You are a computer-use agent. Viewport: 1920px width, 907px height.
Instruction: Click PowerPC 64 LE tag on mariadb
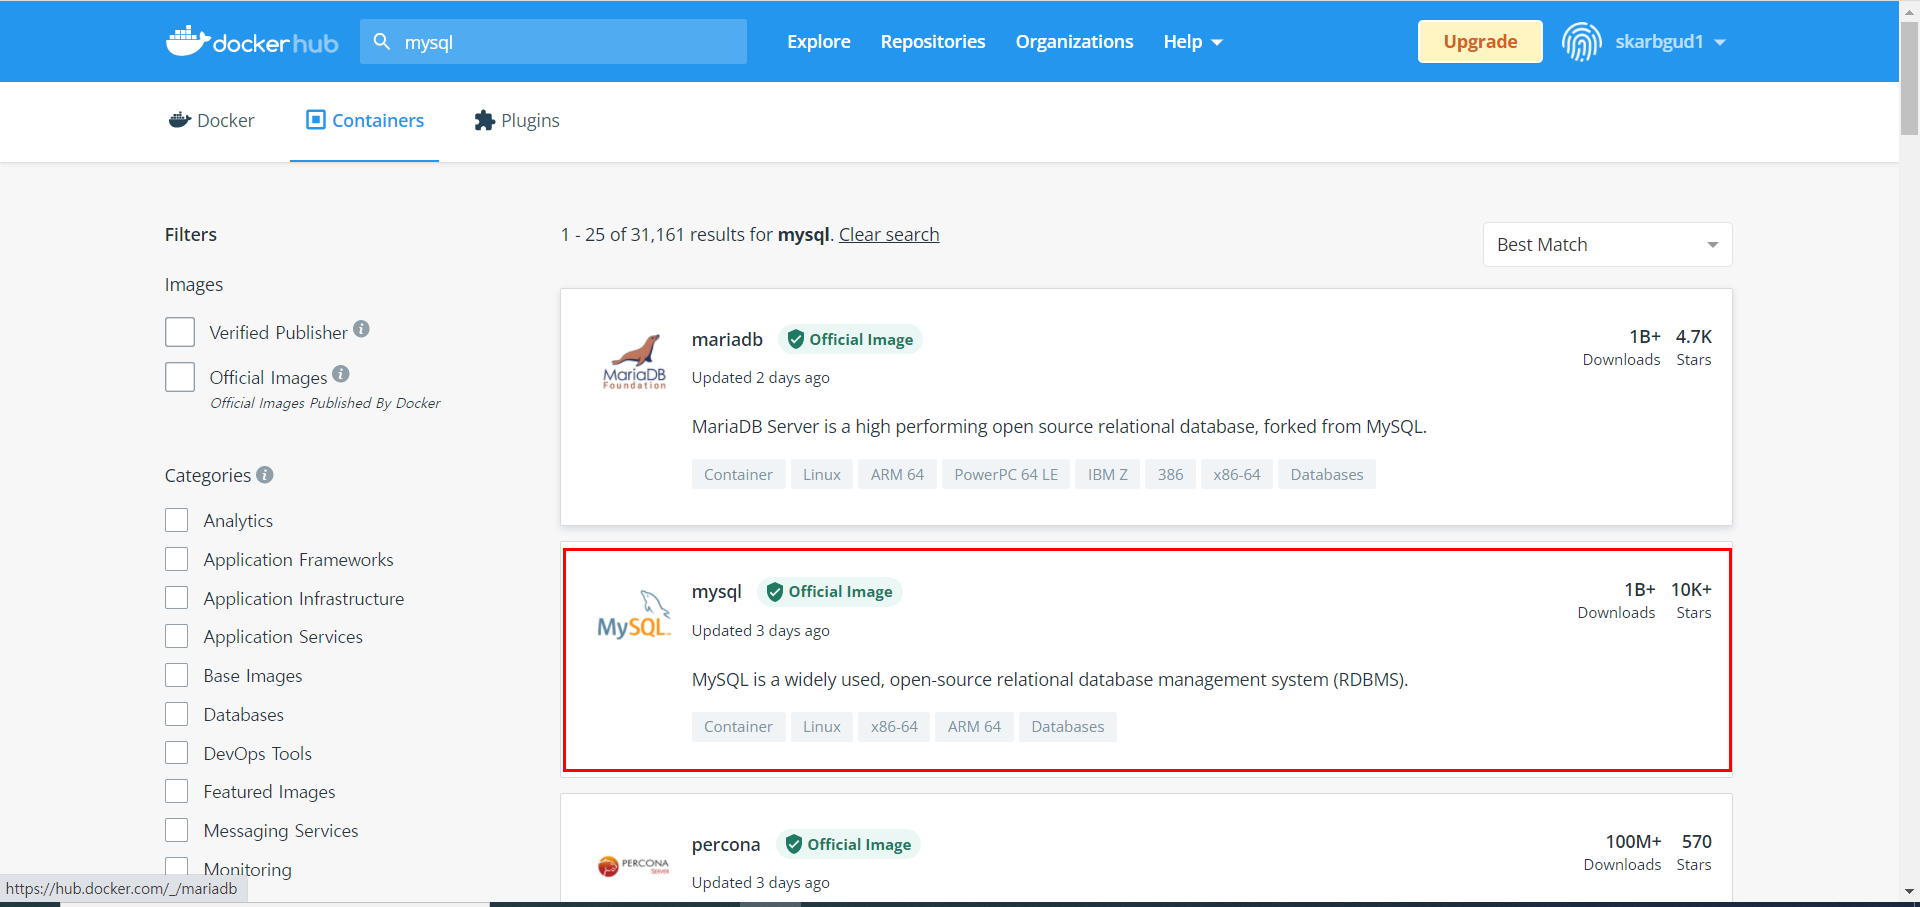point(1006,474)
